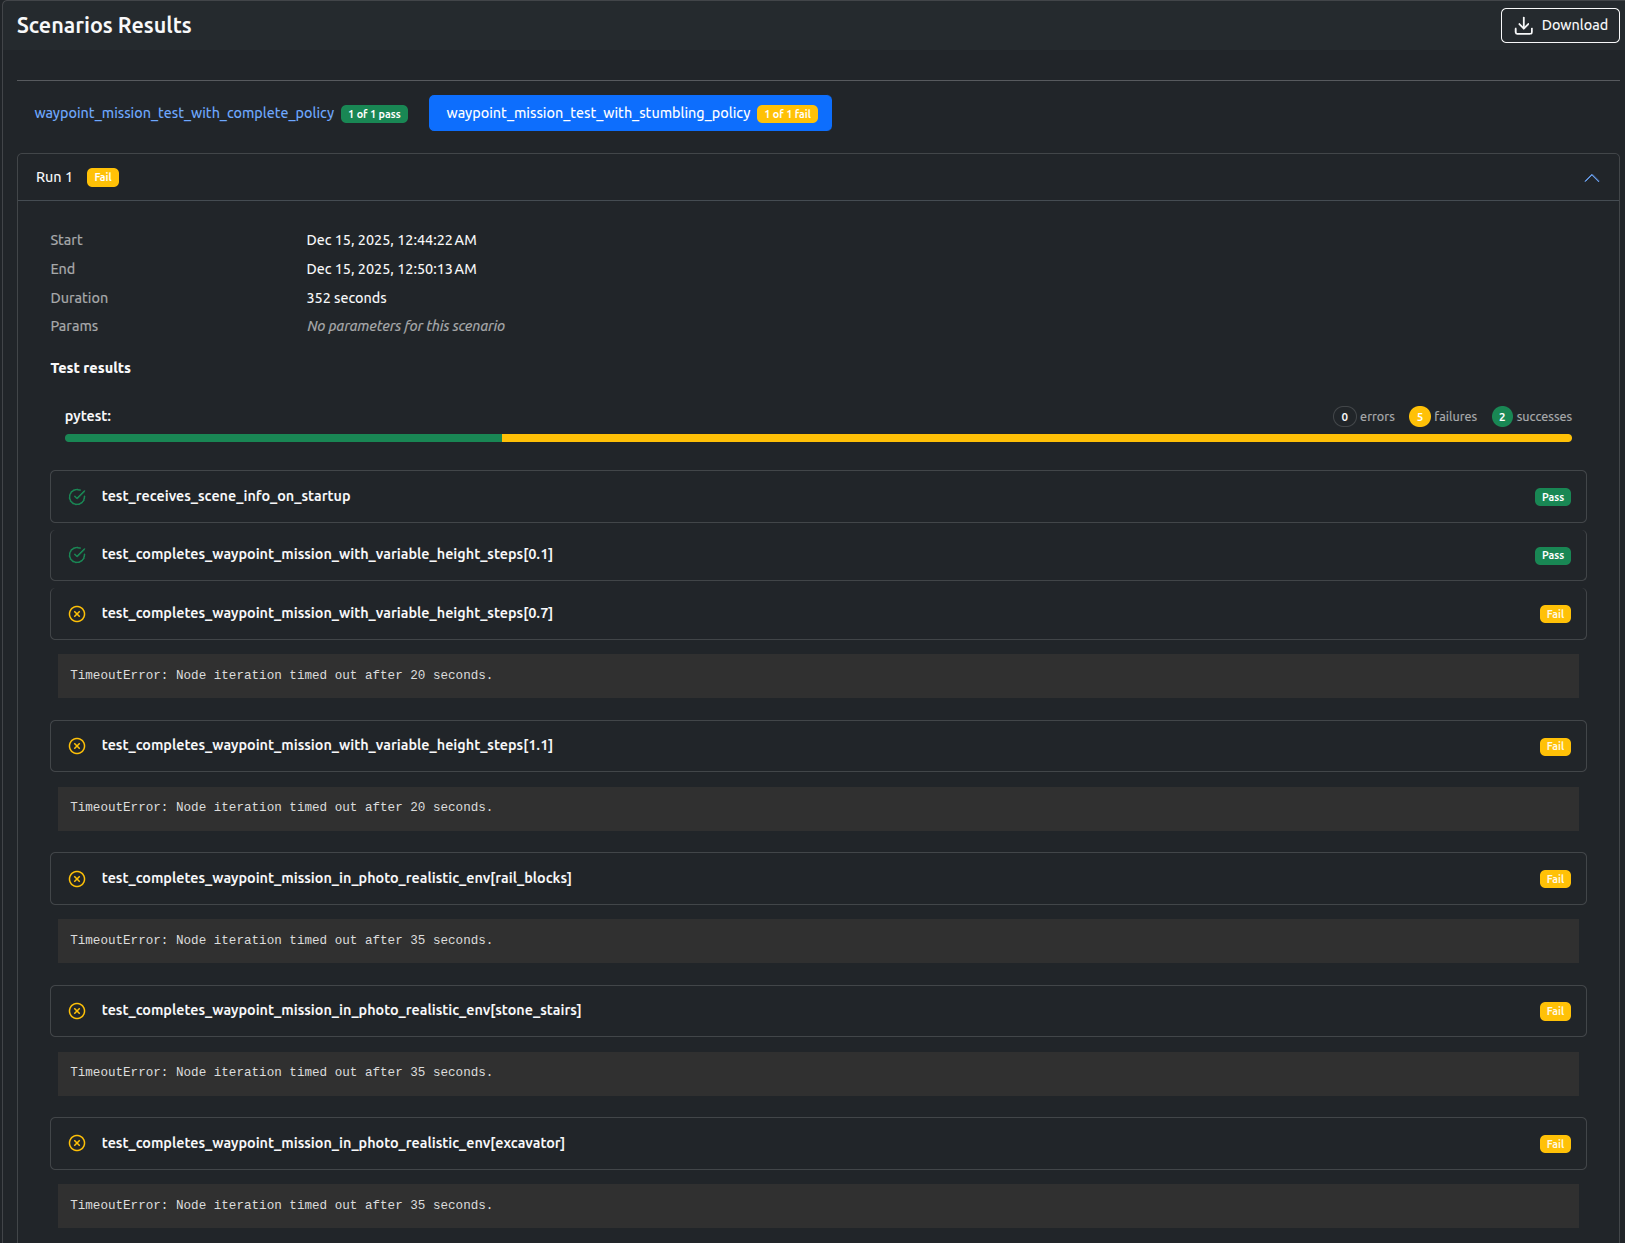Image resolution: width=1625 pixels, height=1243 pixels.
Task: Click the 2 successes count badge
Action: click(1501, 417)
